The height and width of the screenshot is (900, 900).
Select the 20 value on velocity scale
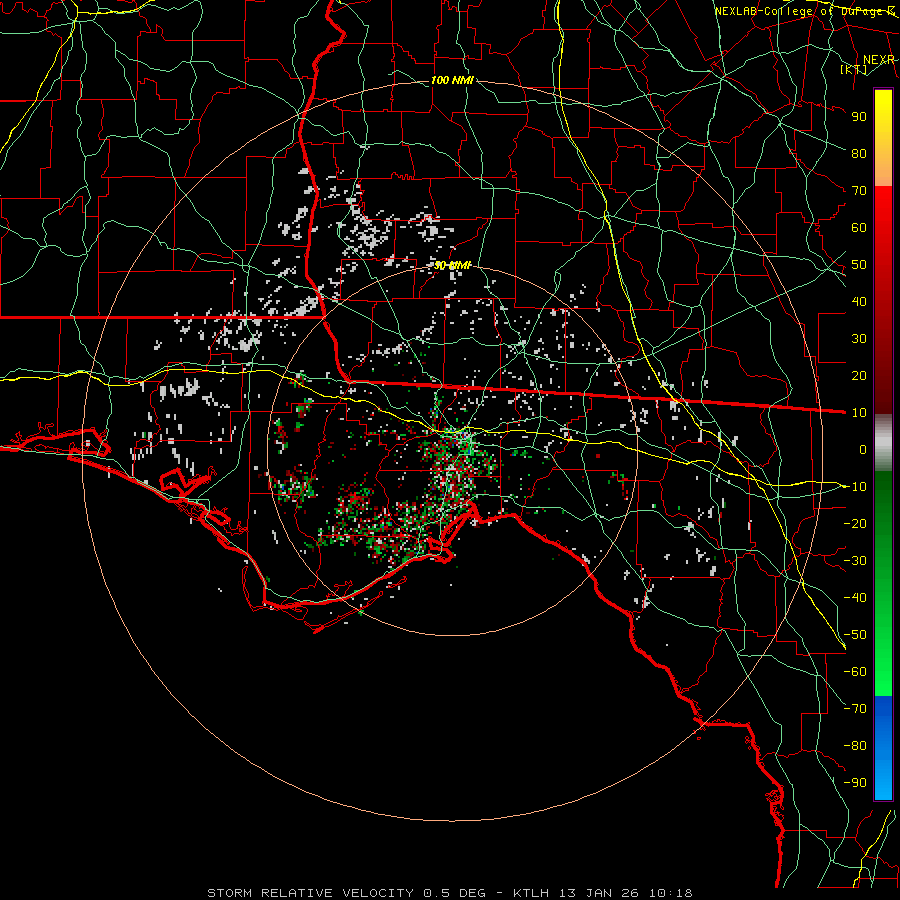[x=859, y=375]
